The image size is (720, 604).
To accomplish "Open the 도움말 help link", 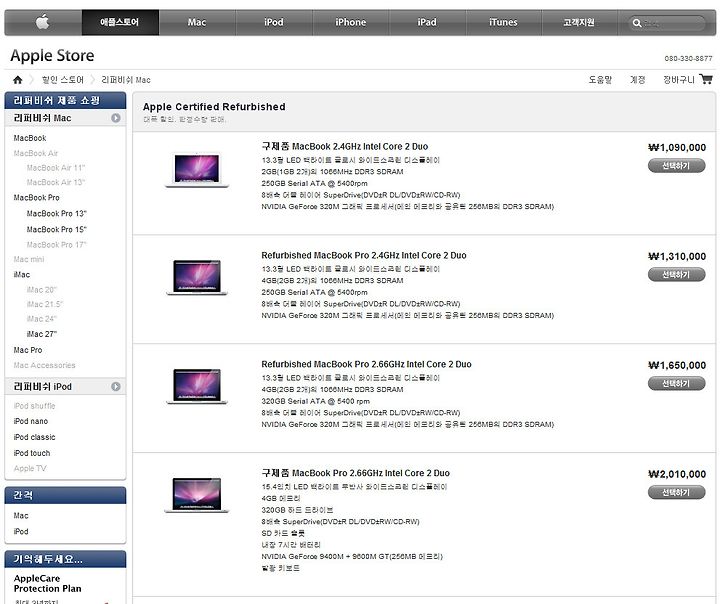I will click(600, 80).
